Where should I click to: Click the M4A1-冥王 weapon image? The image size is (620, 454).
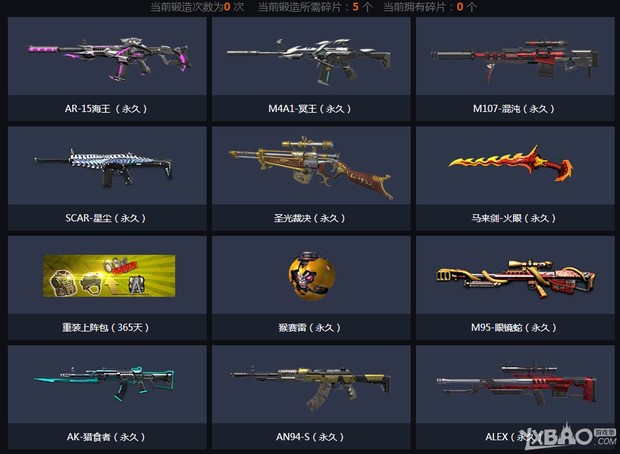coord(309,61)
